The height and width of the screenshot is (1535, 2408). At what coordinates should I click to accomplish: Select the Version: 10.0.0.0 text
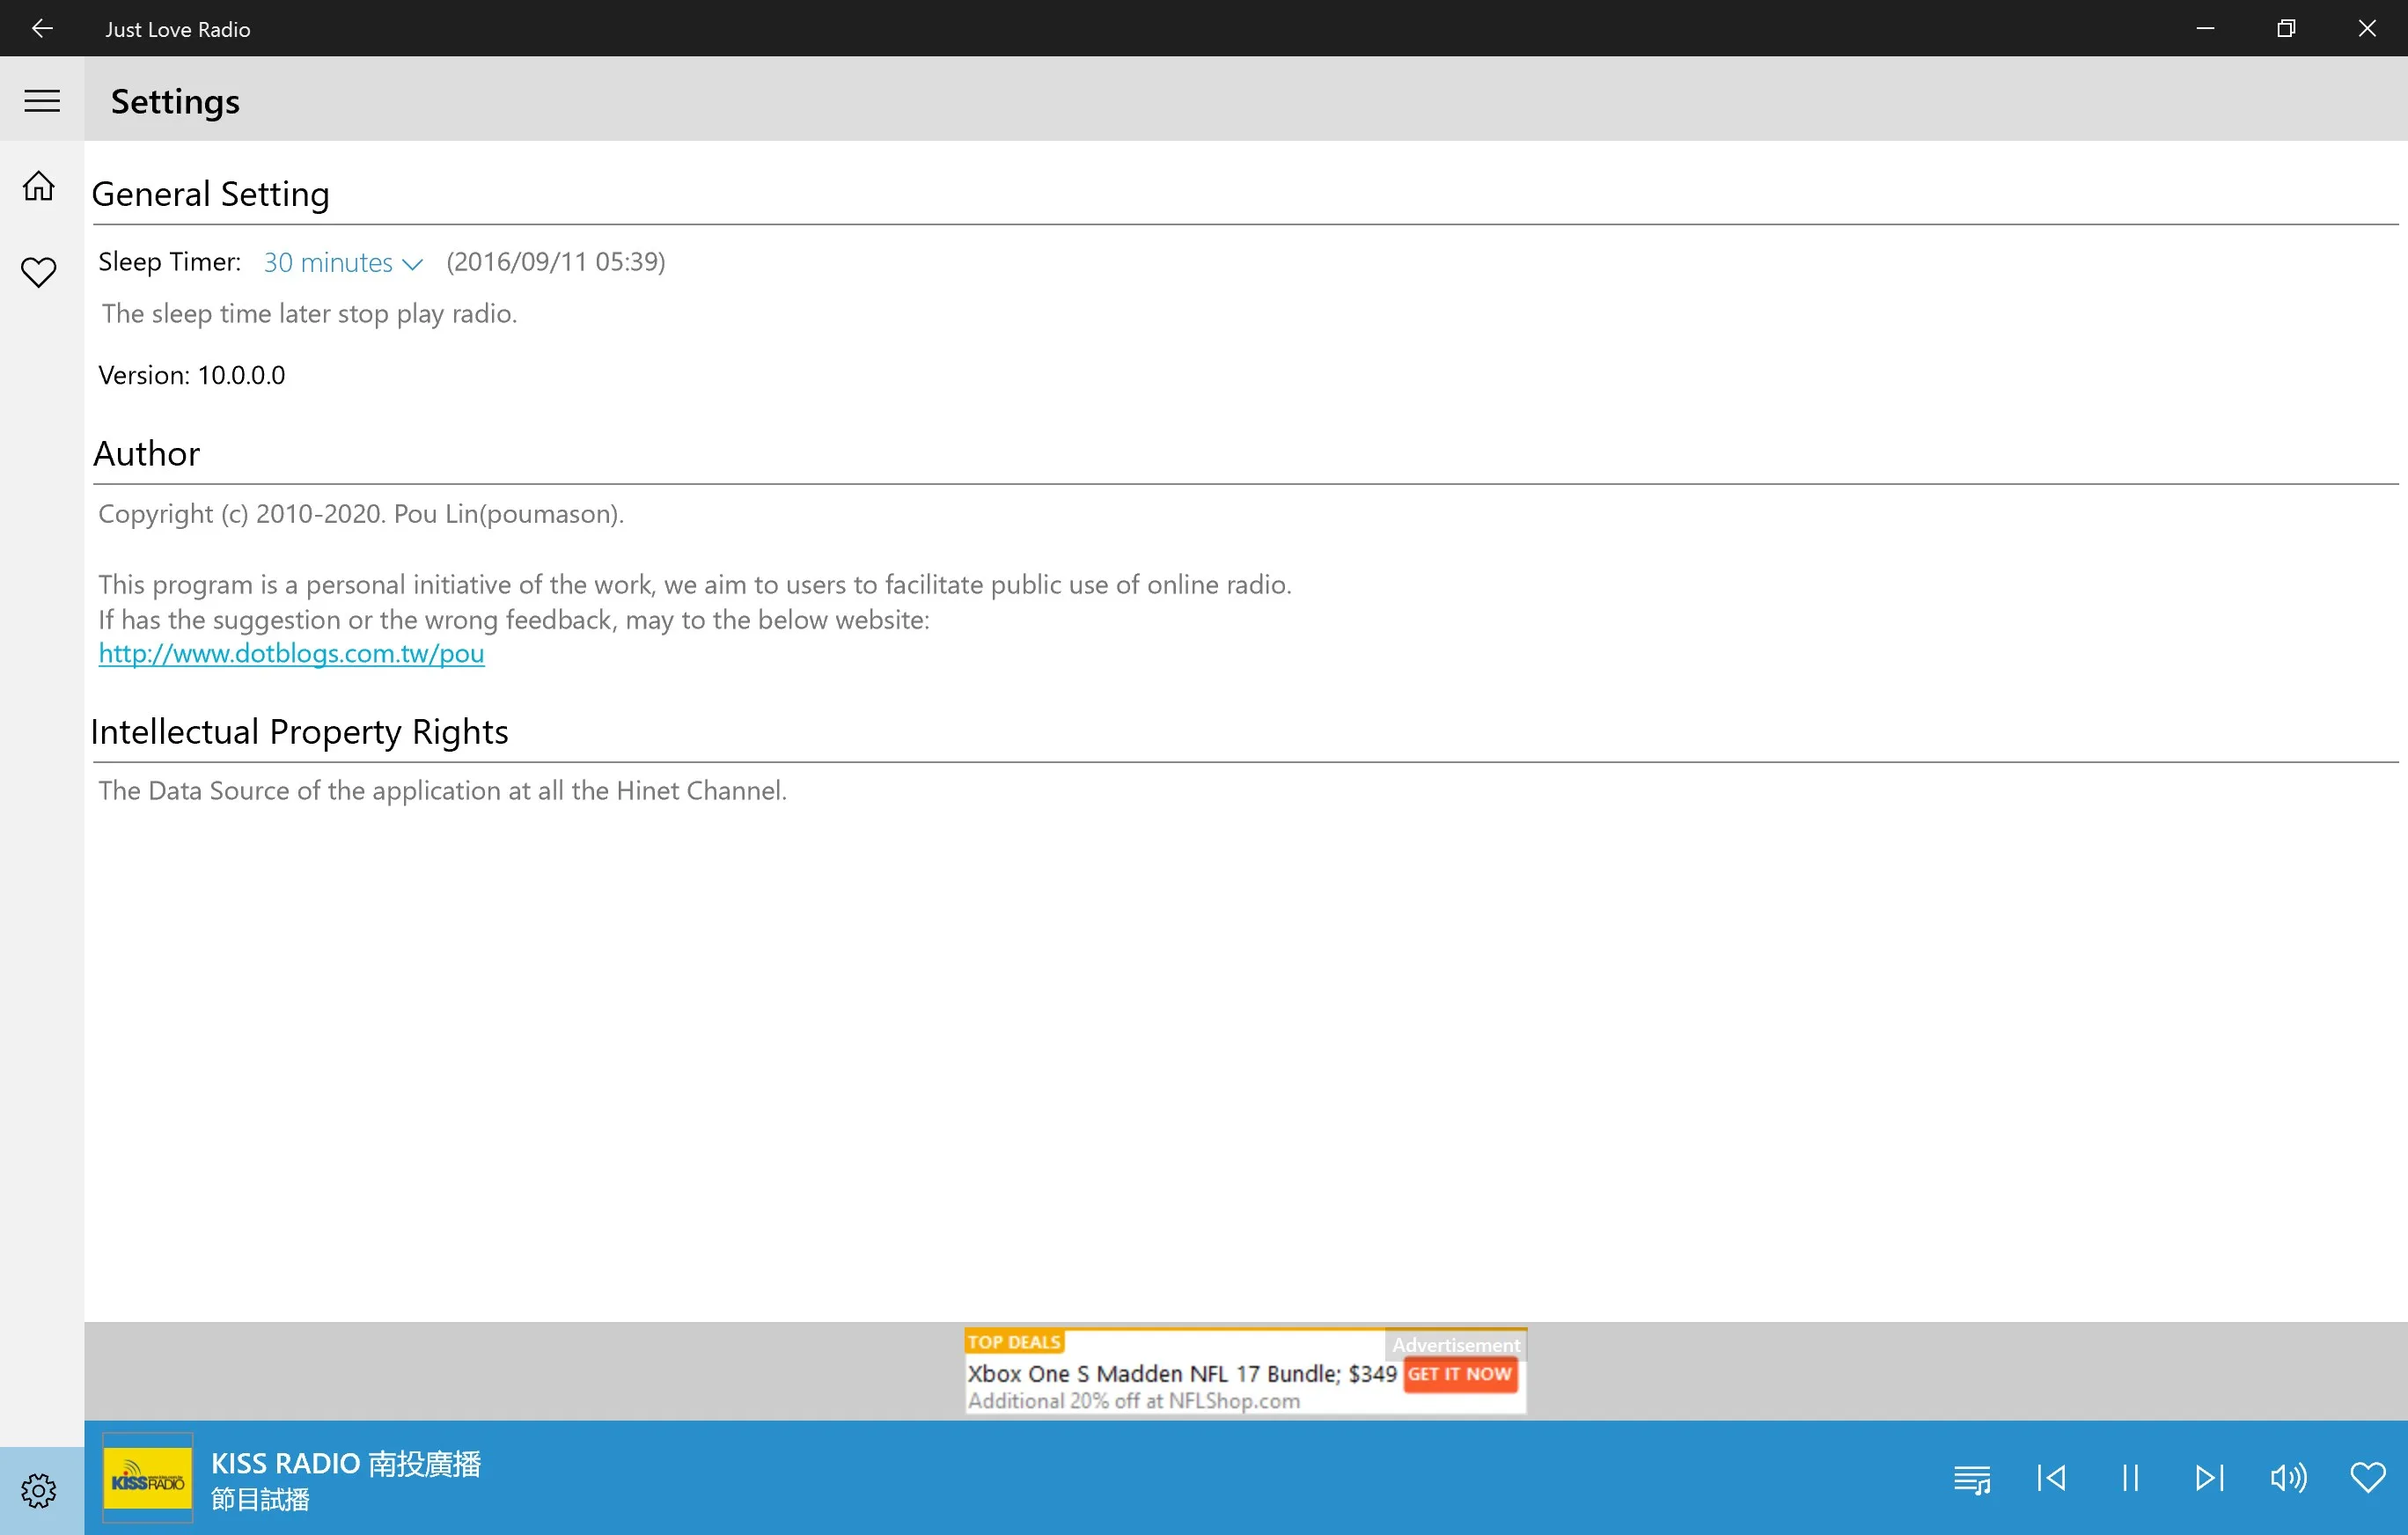(192, 376)
